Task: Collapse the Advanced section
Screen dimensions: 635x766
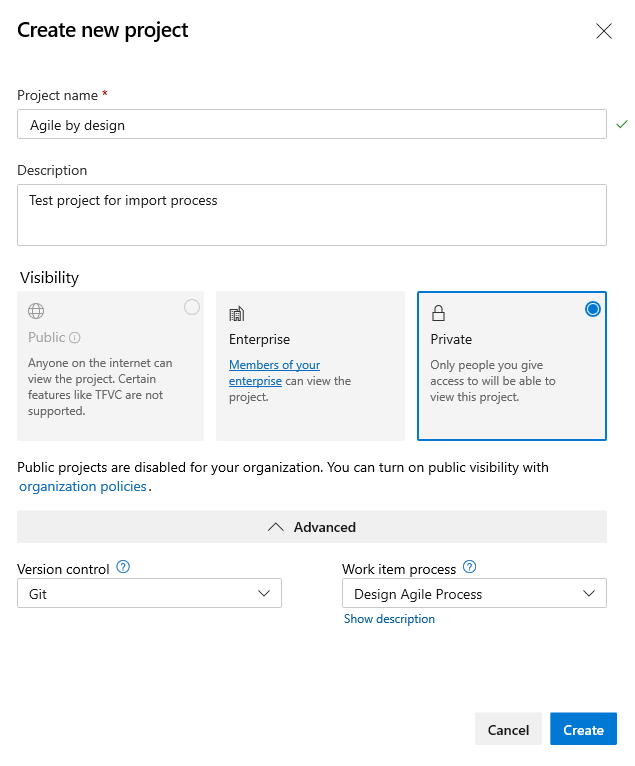Action: click(312, 527)
